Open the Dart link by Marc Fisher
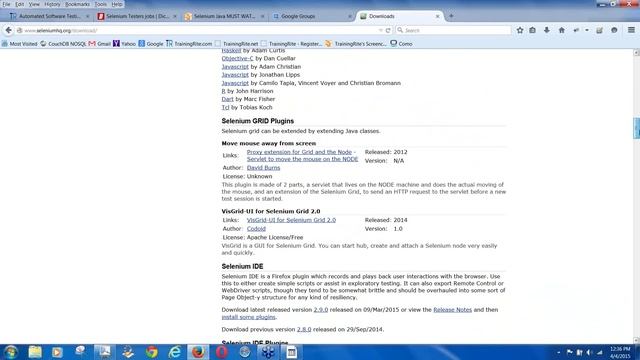 [227, 99]
